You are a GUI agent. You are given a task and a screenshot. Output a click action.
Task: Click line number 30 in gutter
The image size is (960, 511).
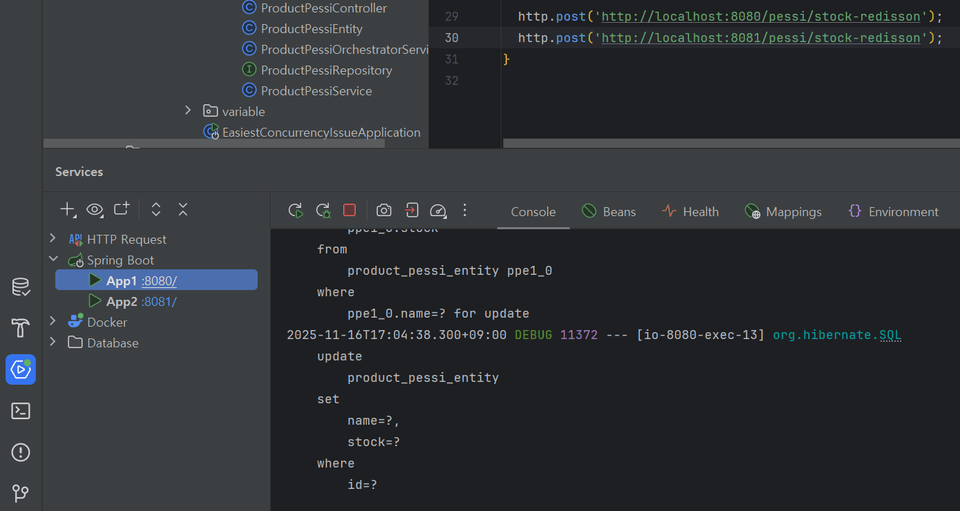(452, 38)
